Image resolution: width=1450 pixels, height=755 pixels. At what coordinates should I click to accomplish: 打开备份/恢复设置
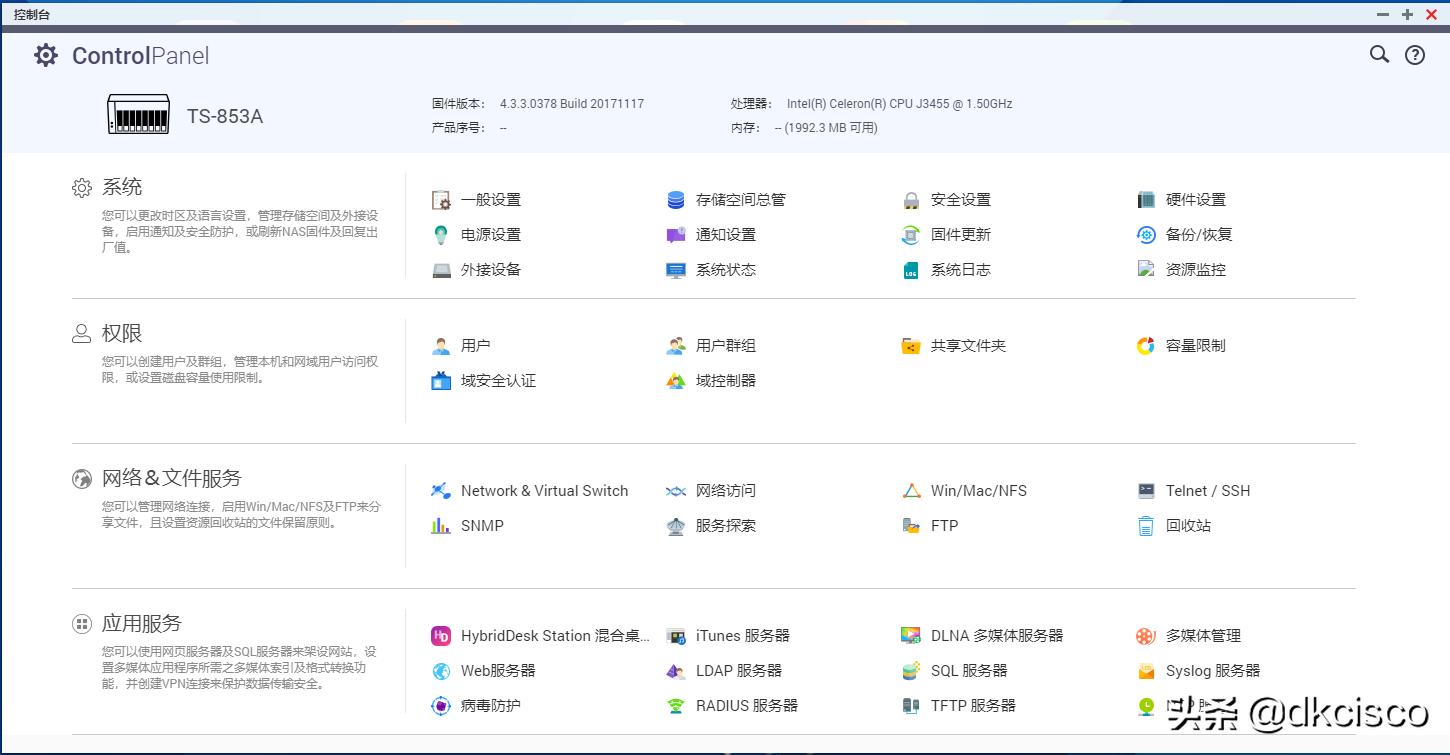click(x=1198, y=234)
